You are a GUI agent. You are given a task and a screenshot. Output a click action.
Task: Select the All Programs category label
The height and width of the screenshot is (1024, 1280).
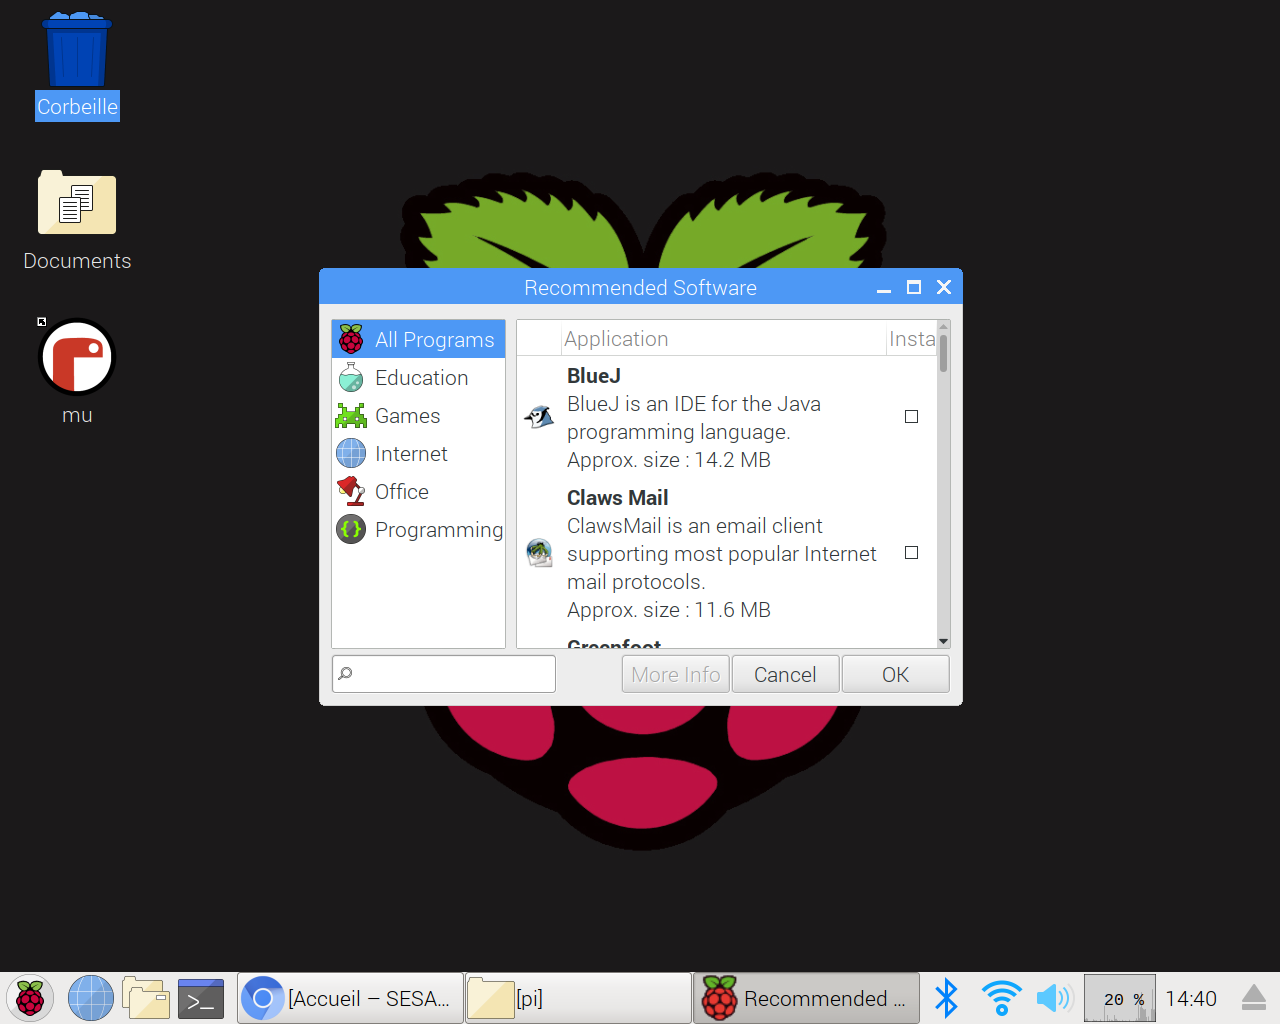coord(434,340)
